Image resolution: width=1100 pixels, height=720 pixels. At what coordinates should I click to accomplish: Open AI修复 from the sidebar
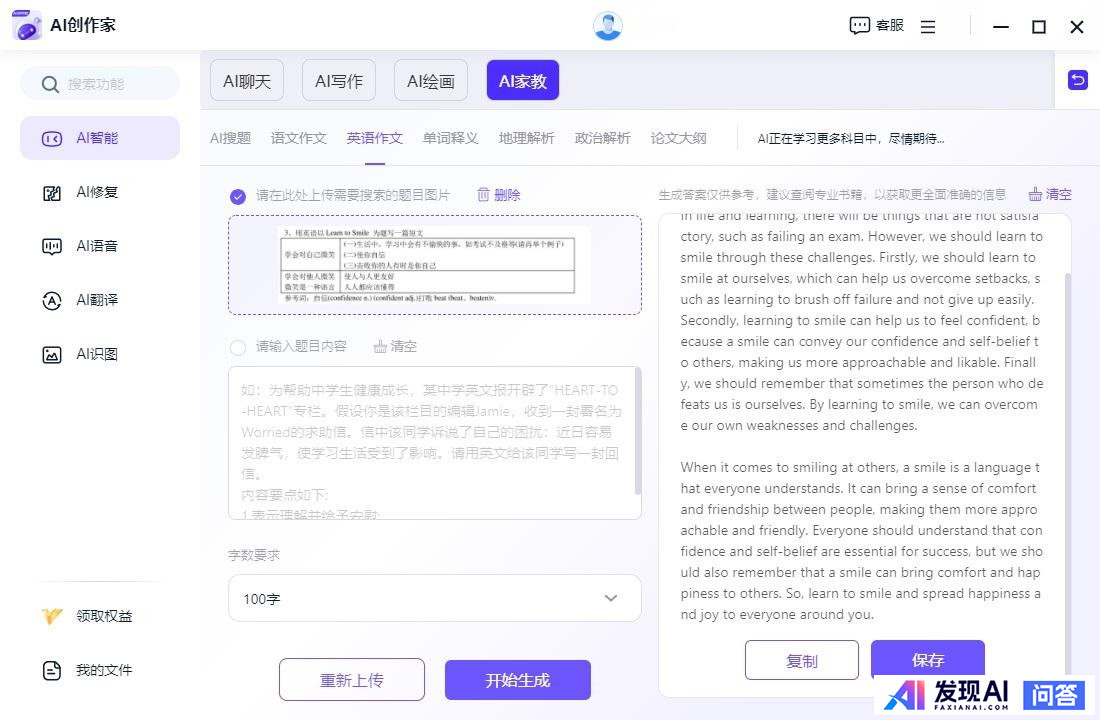coord(52,192)
